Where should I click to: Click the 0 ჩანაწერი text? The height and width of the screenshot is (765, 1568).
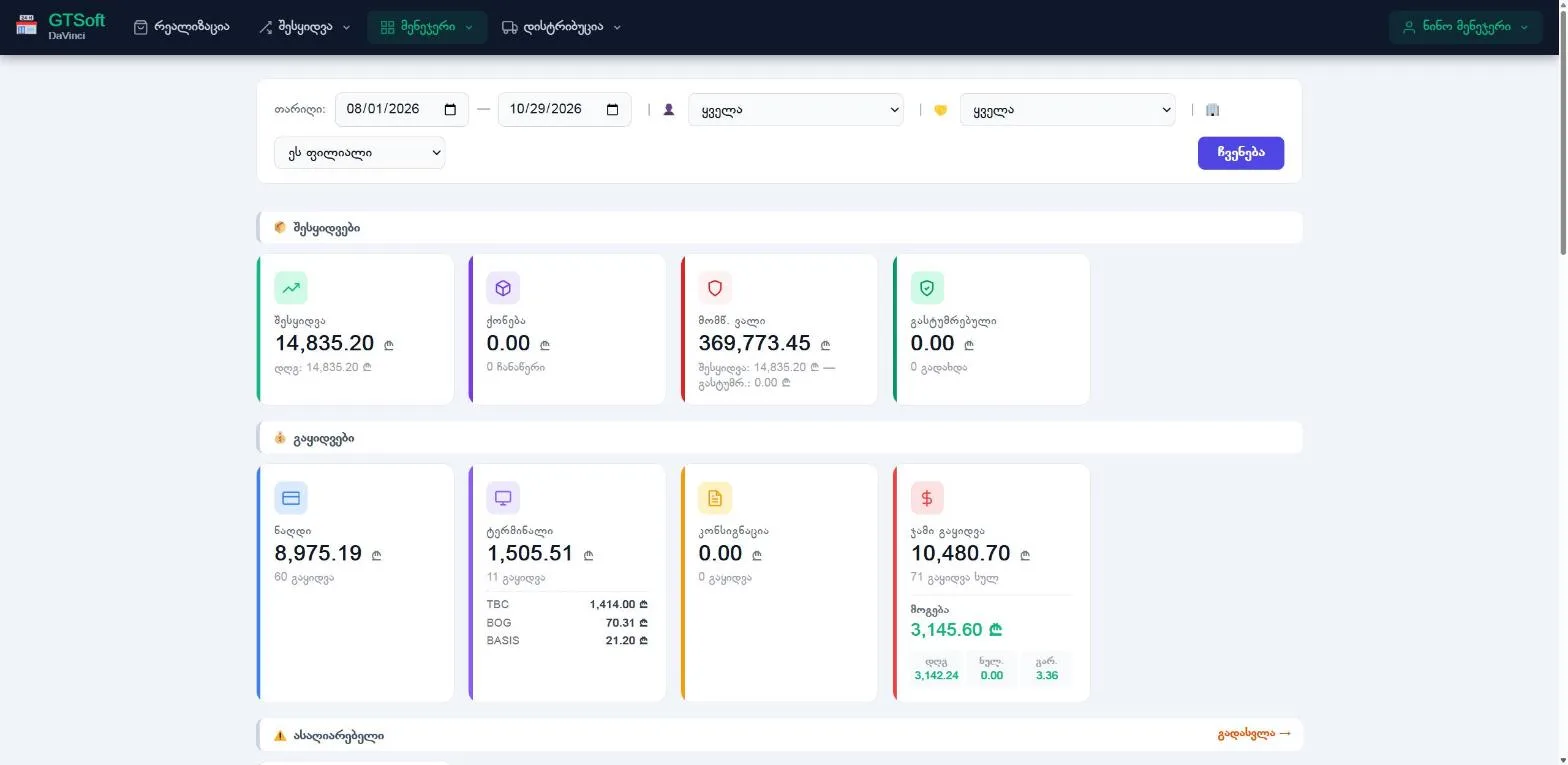(516, 367)
